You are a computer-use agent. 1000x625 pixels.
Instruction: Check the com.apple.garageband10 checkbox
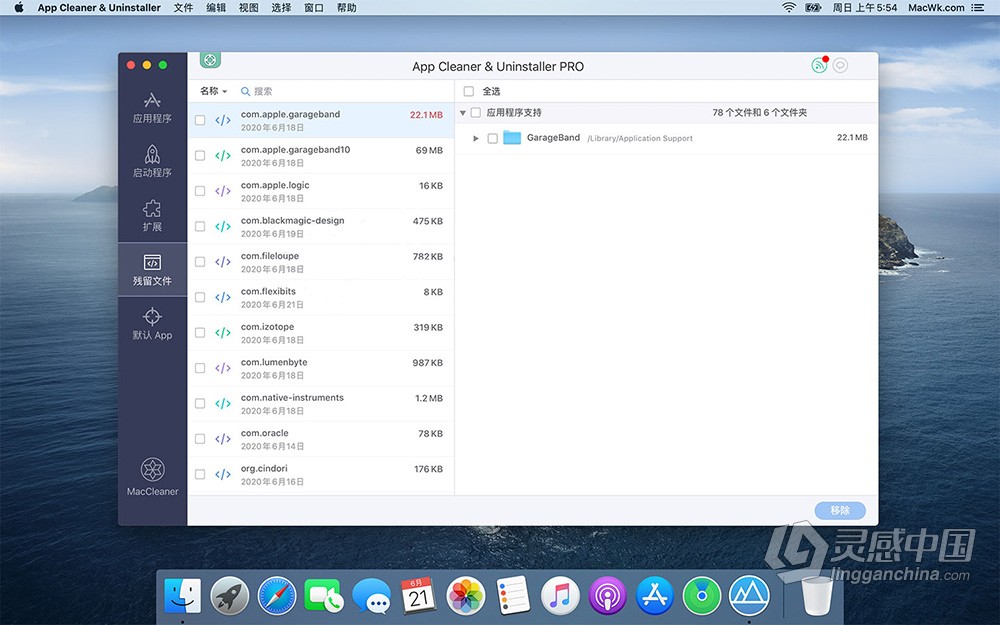point(200,156)
